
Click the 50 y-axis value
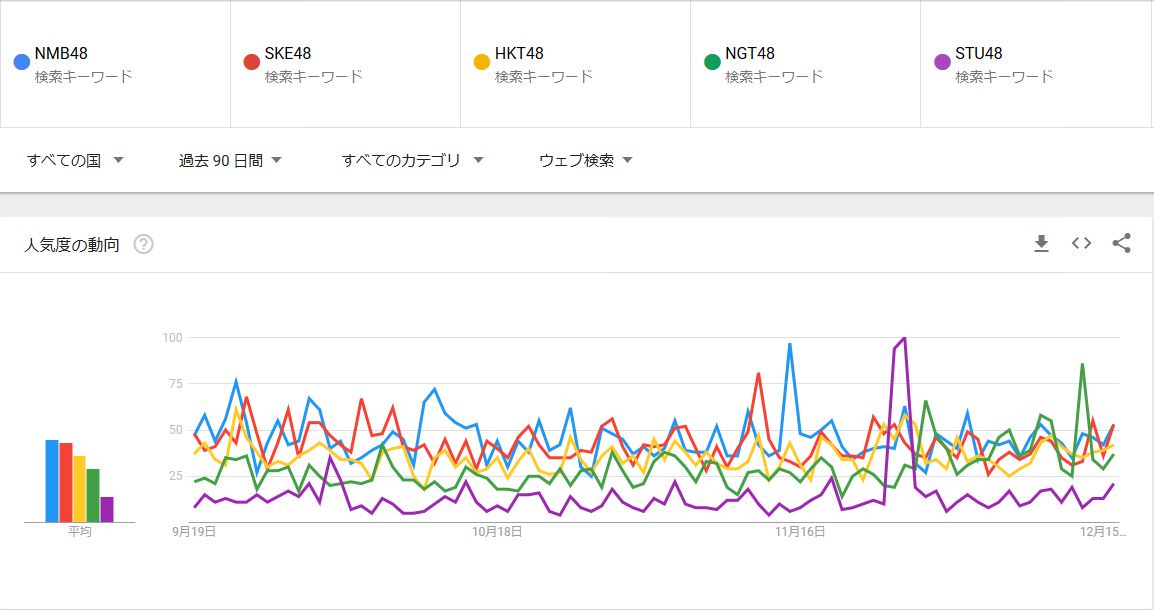click(x=175, y=430)
